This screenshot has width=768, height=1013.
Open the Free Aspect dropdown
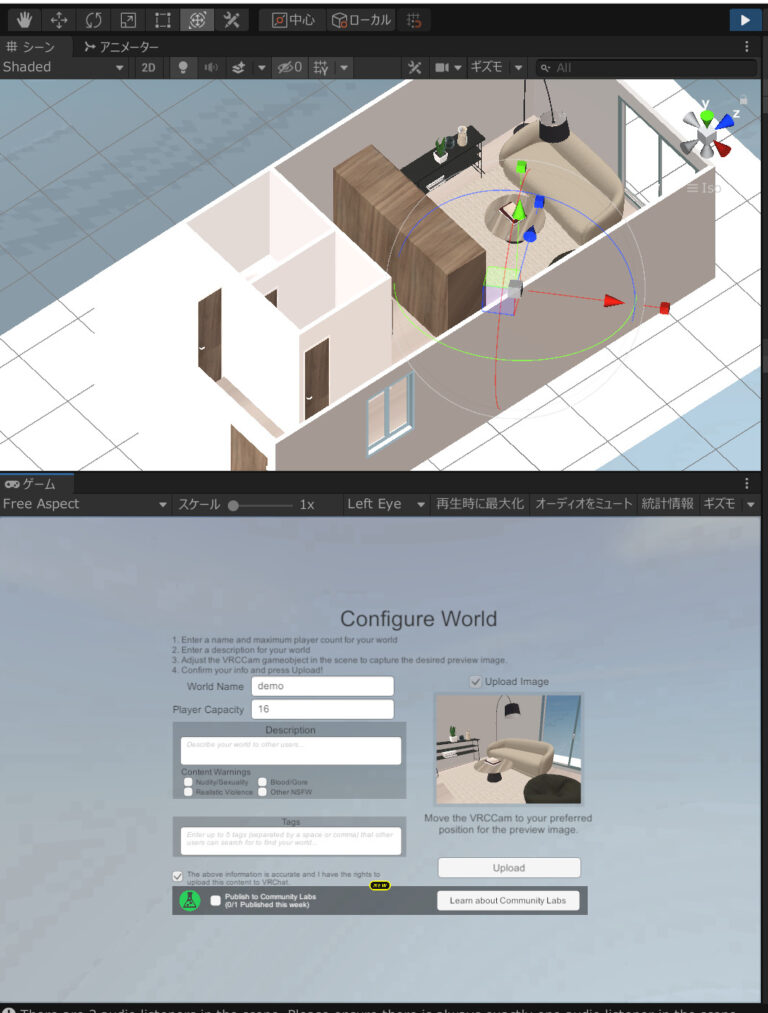(x=84, y=504)
